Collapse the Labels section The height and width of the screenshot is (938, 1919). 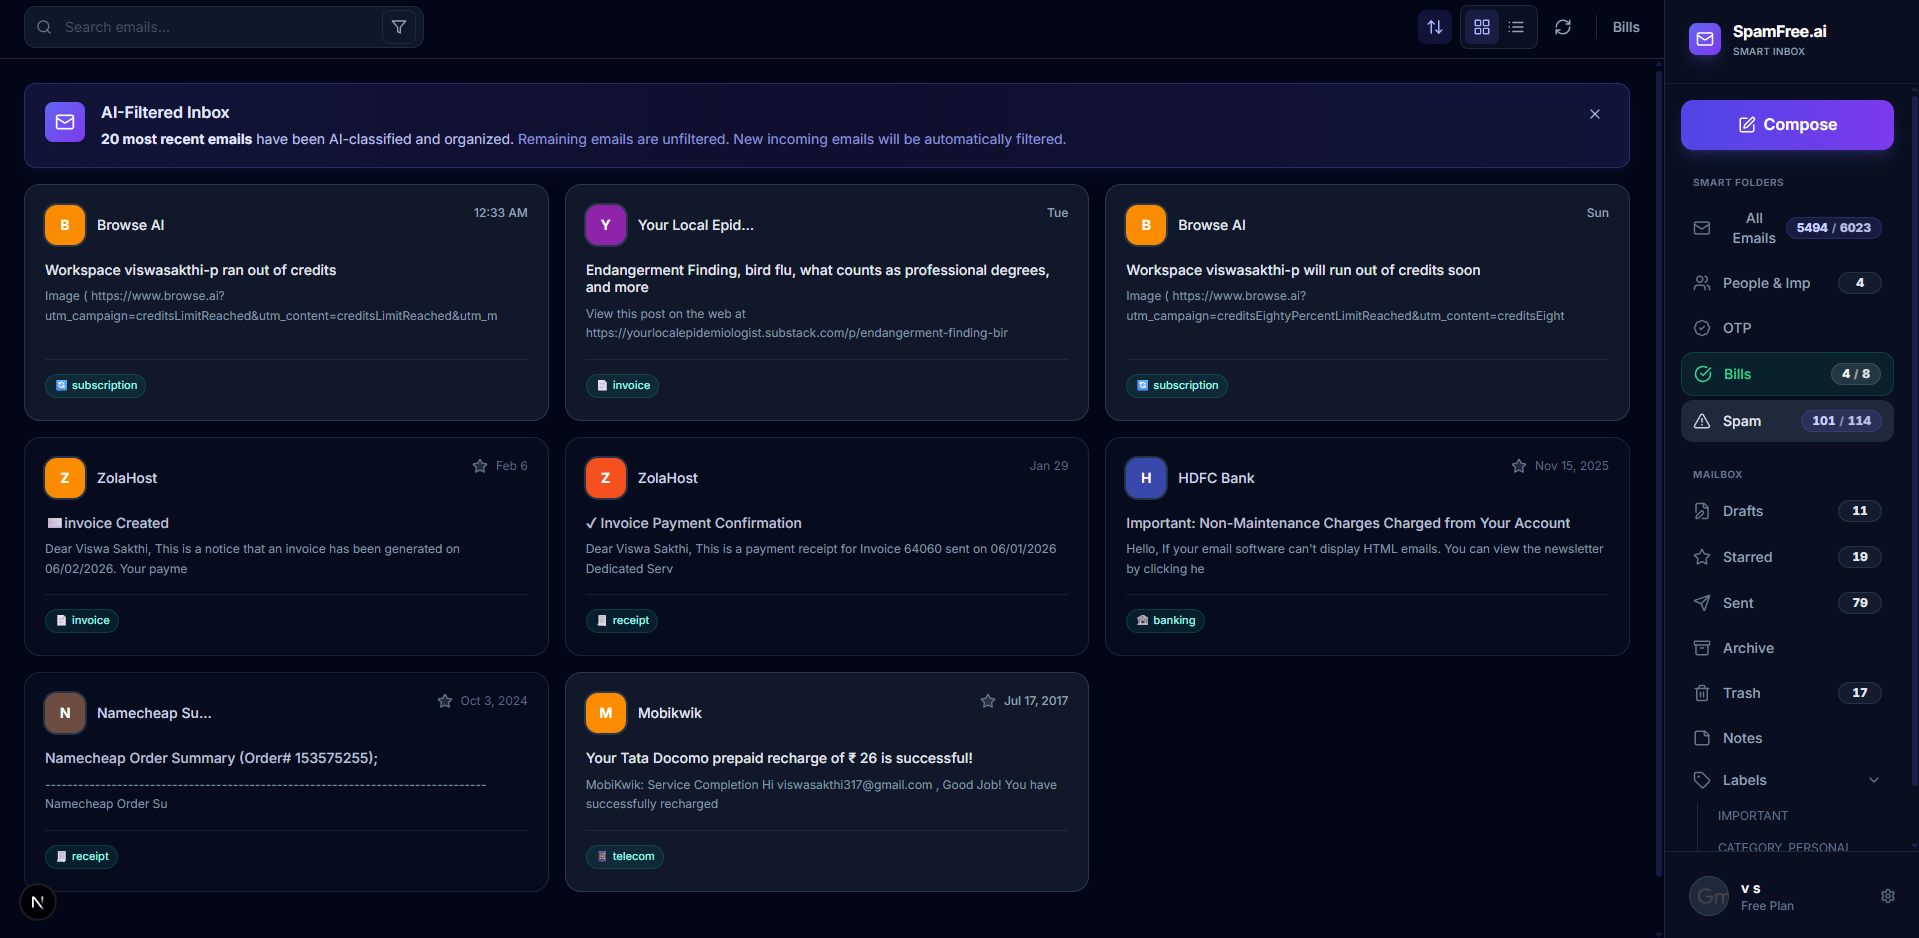pos(1873,779)
